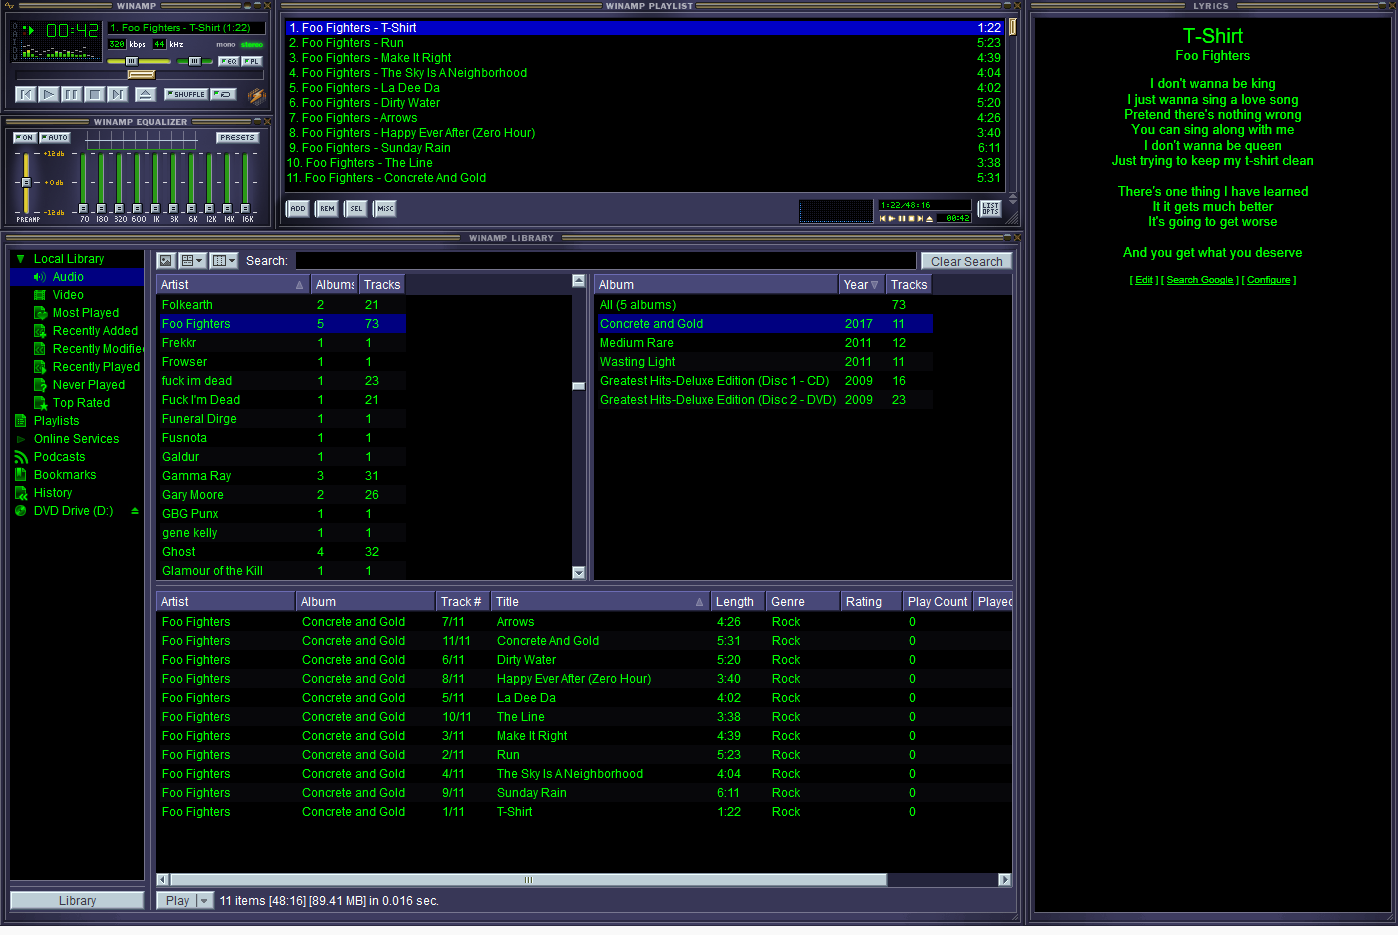Click the Edit link in Lyrics panel
Viewport: 1398px width, 935px height.
(1144, 280)
